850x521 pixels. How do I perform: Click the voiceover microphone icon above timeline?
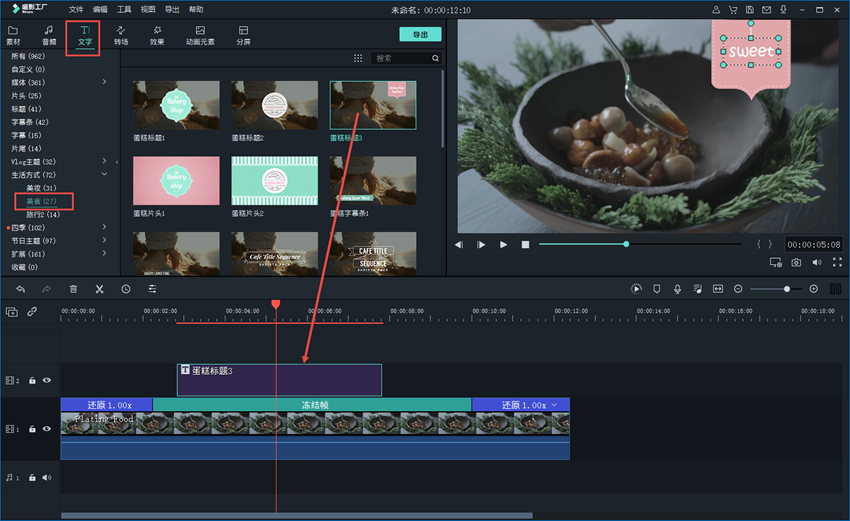click(x=677, y=289)
